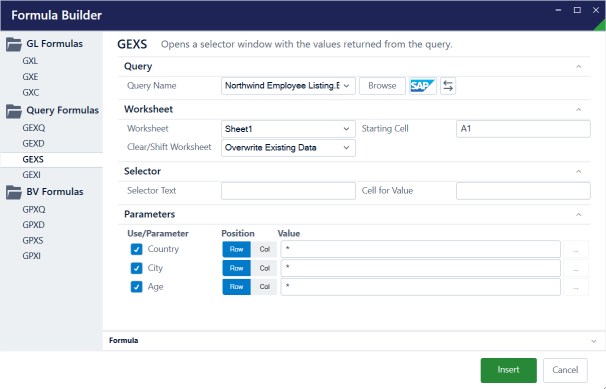Select GEXQ in the formula list
This screenshot has height=389, width=606.
click(34, 128)
